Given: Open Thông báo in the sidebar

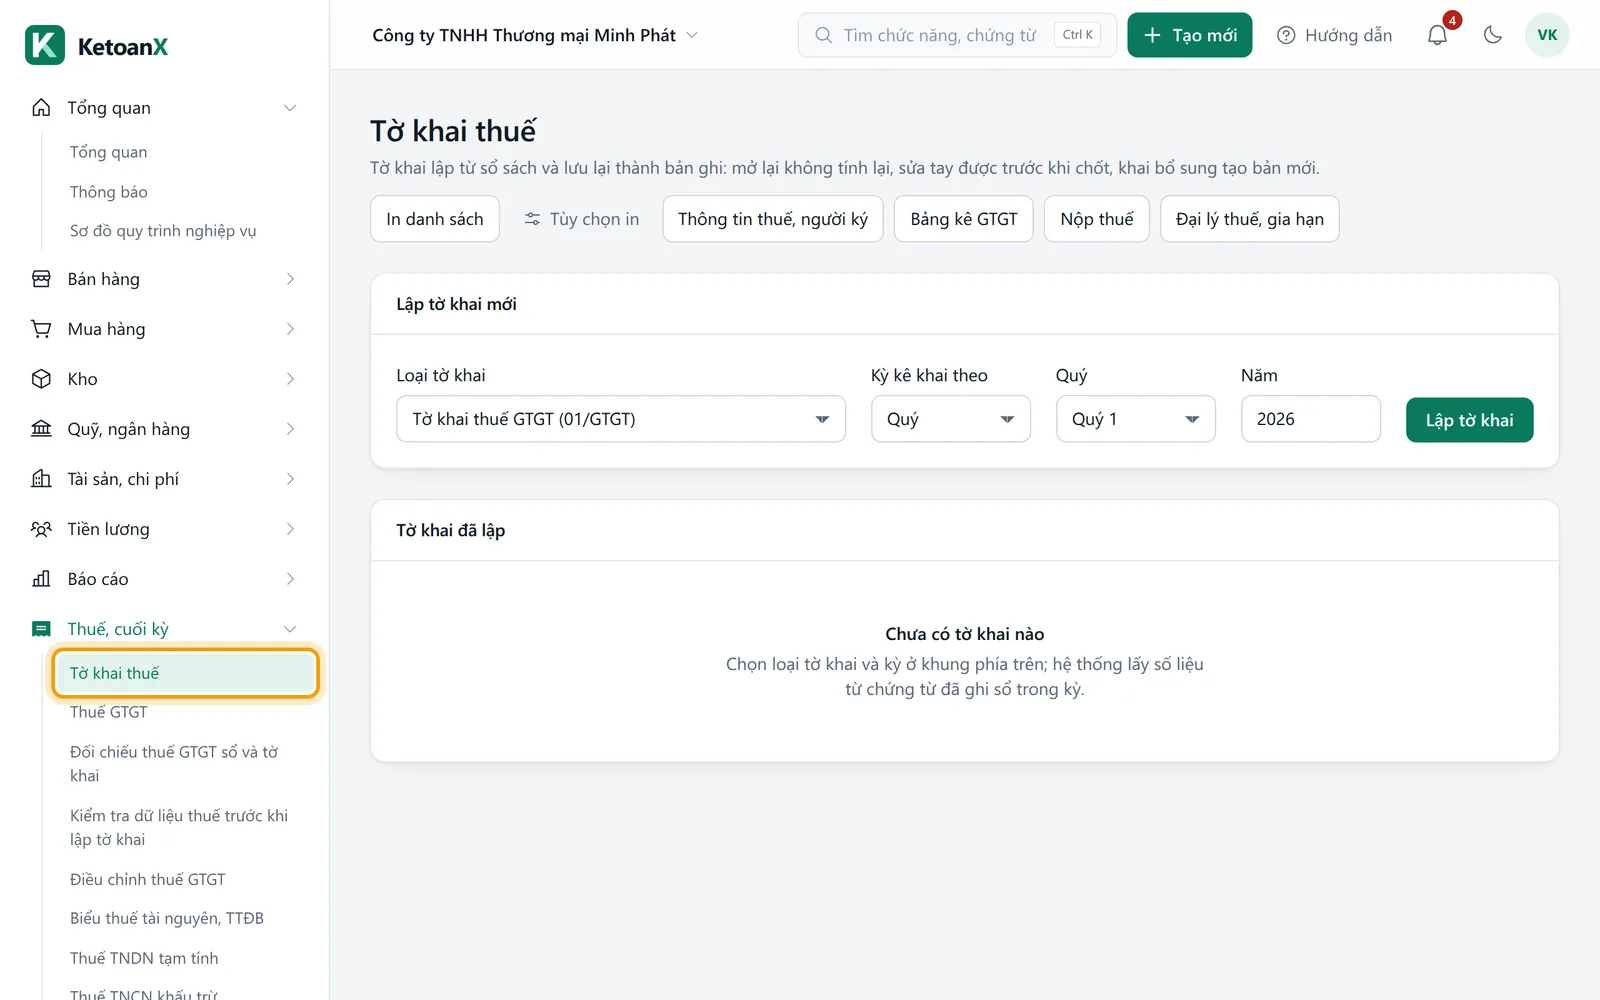Looking at the screenshot, I should click(x=109, y=192).
